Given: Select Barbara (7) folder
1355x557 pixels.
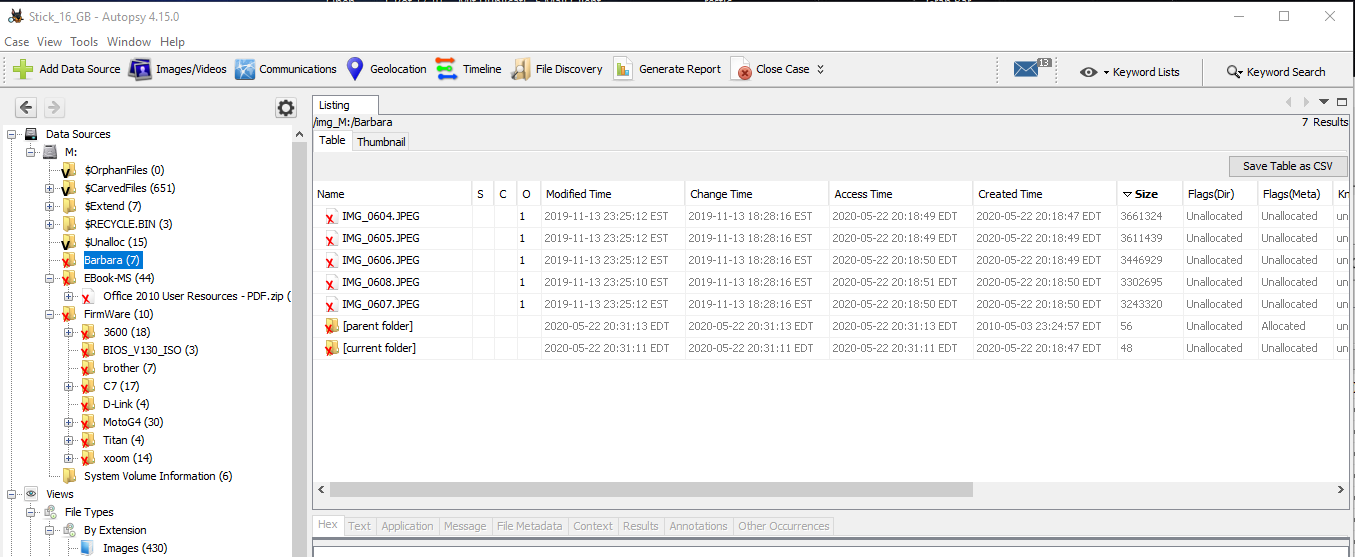Looking at the screenshot, I should [112, 260].
